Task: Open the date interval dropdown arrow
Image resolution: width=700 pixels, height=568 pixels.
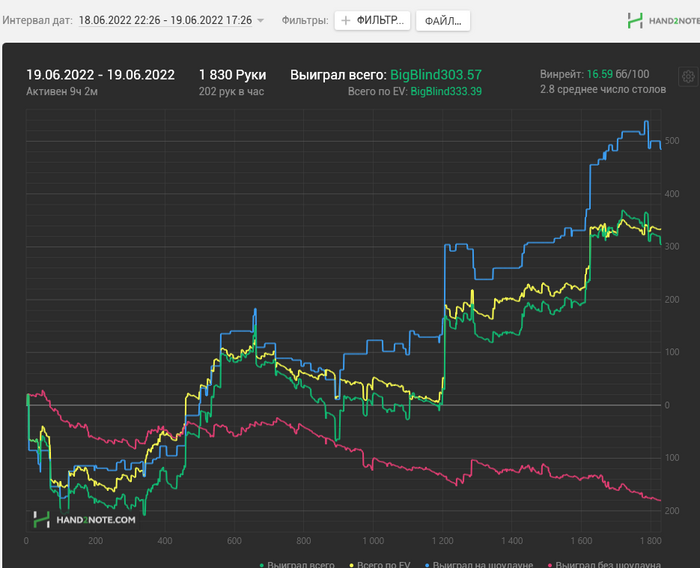Action: [x=261, y=21]
